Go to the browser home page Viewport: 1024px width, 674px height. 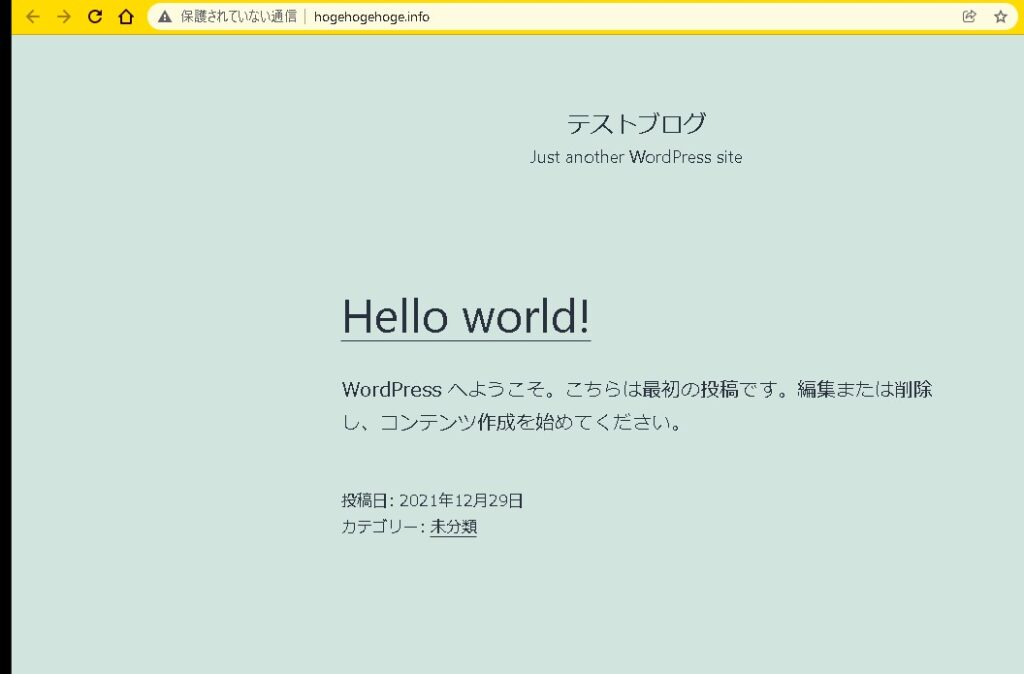click(x=126, y=17)
